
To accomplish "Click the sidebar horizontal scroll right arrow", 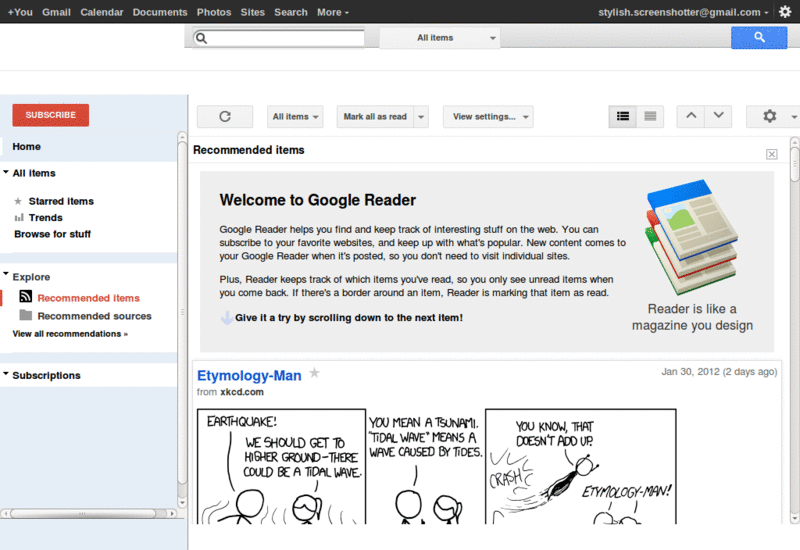I will click(172, 513).
